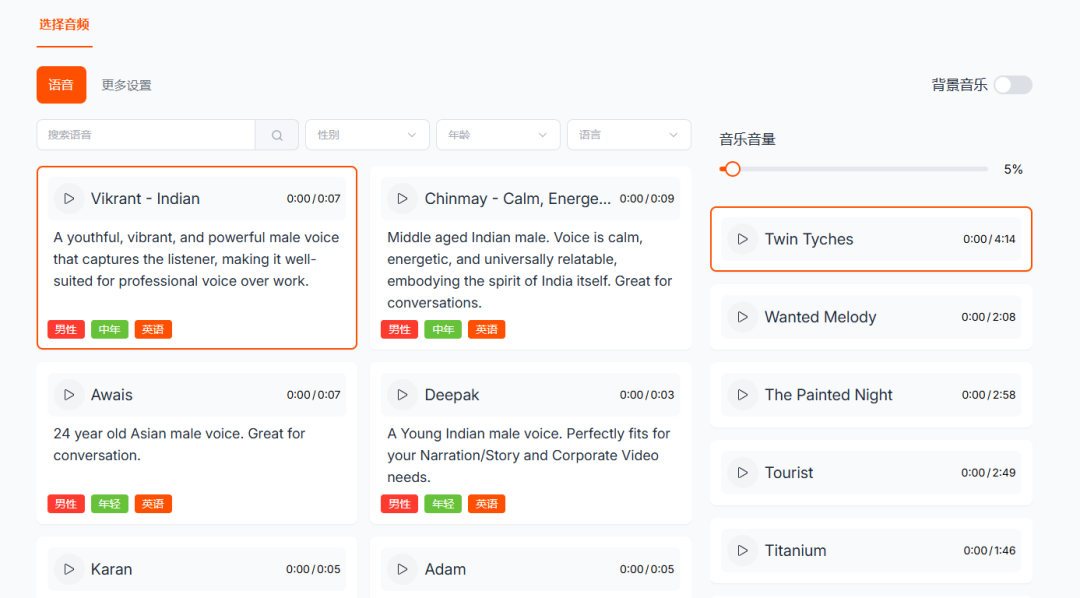Click the 0:00/4:14 duration on Twin Tyches

[989, 239]
